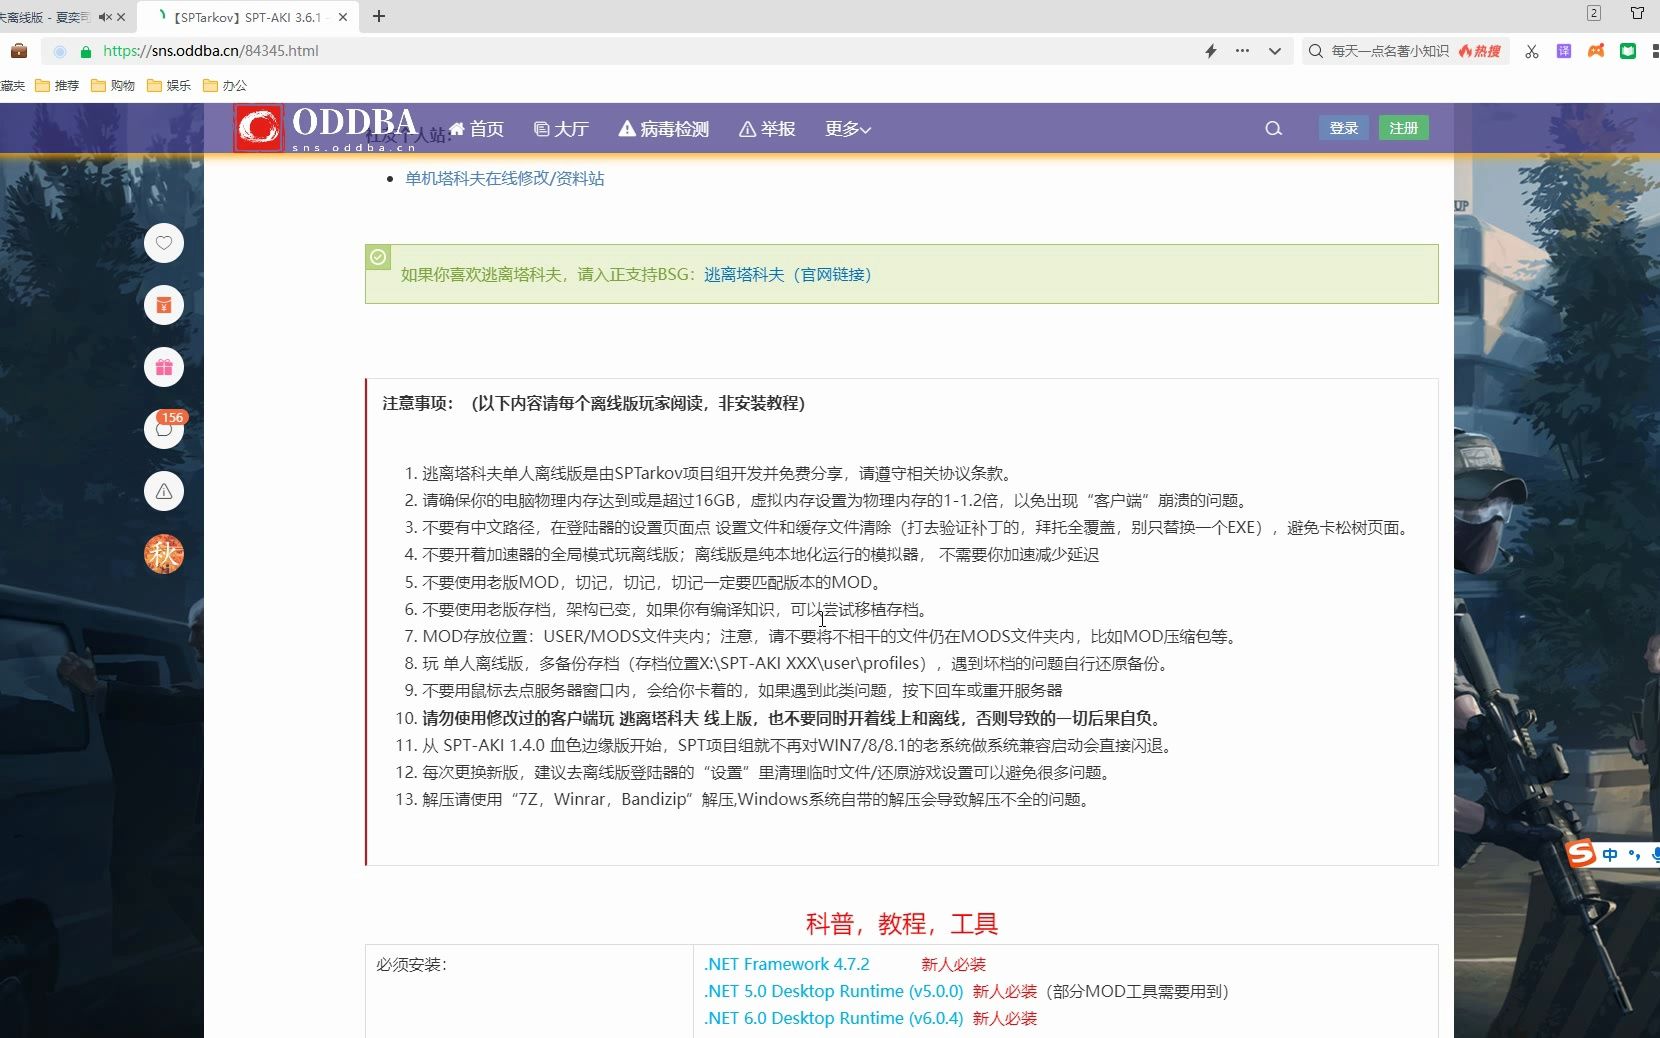Click the browser search box 每天一点名著小知识
Screen dimensions: 1660x1038
(x=1390, y=51)
